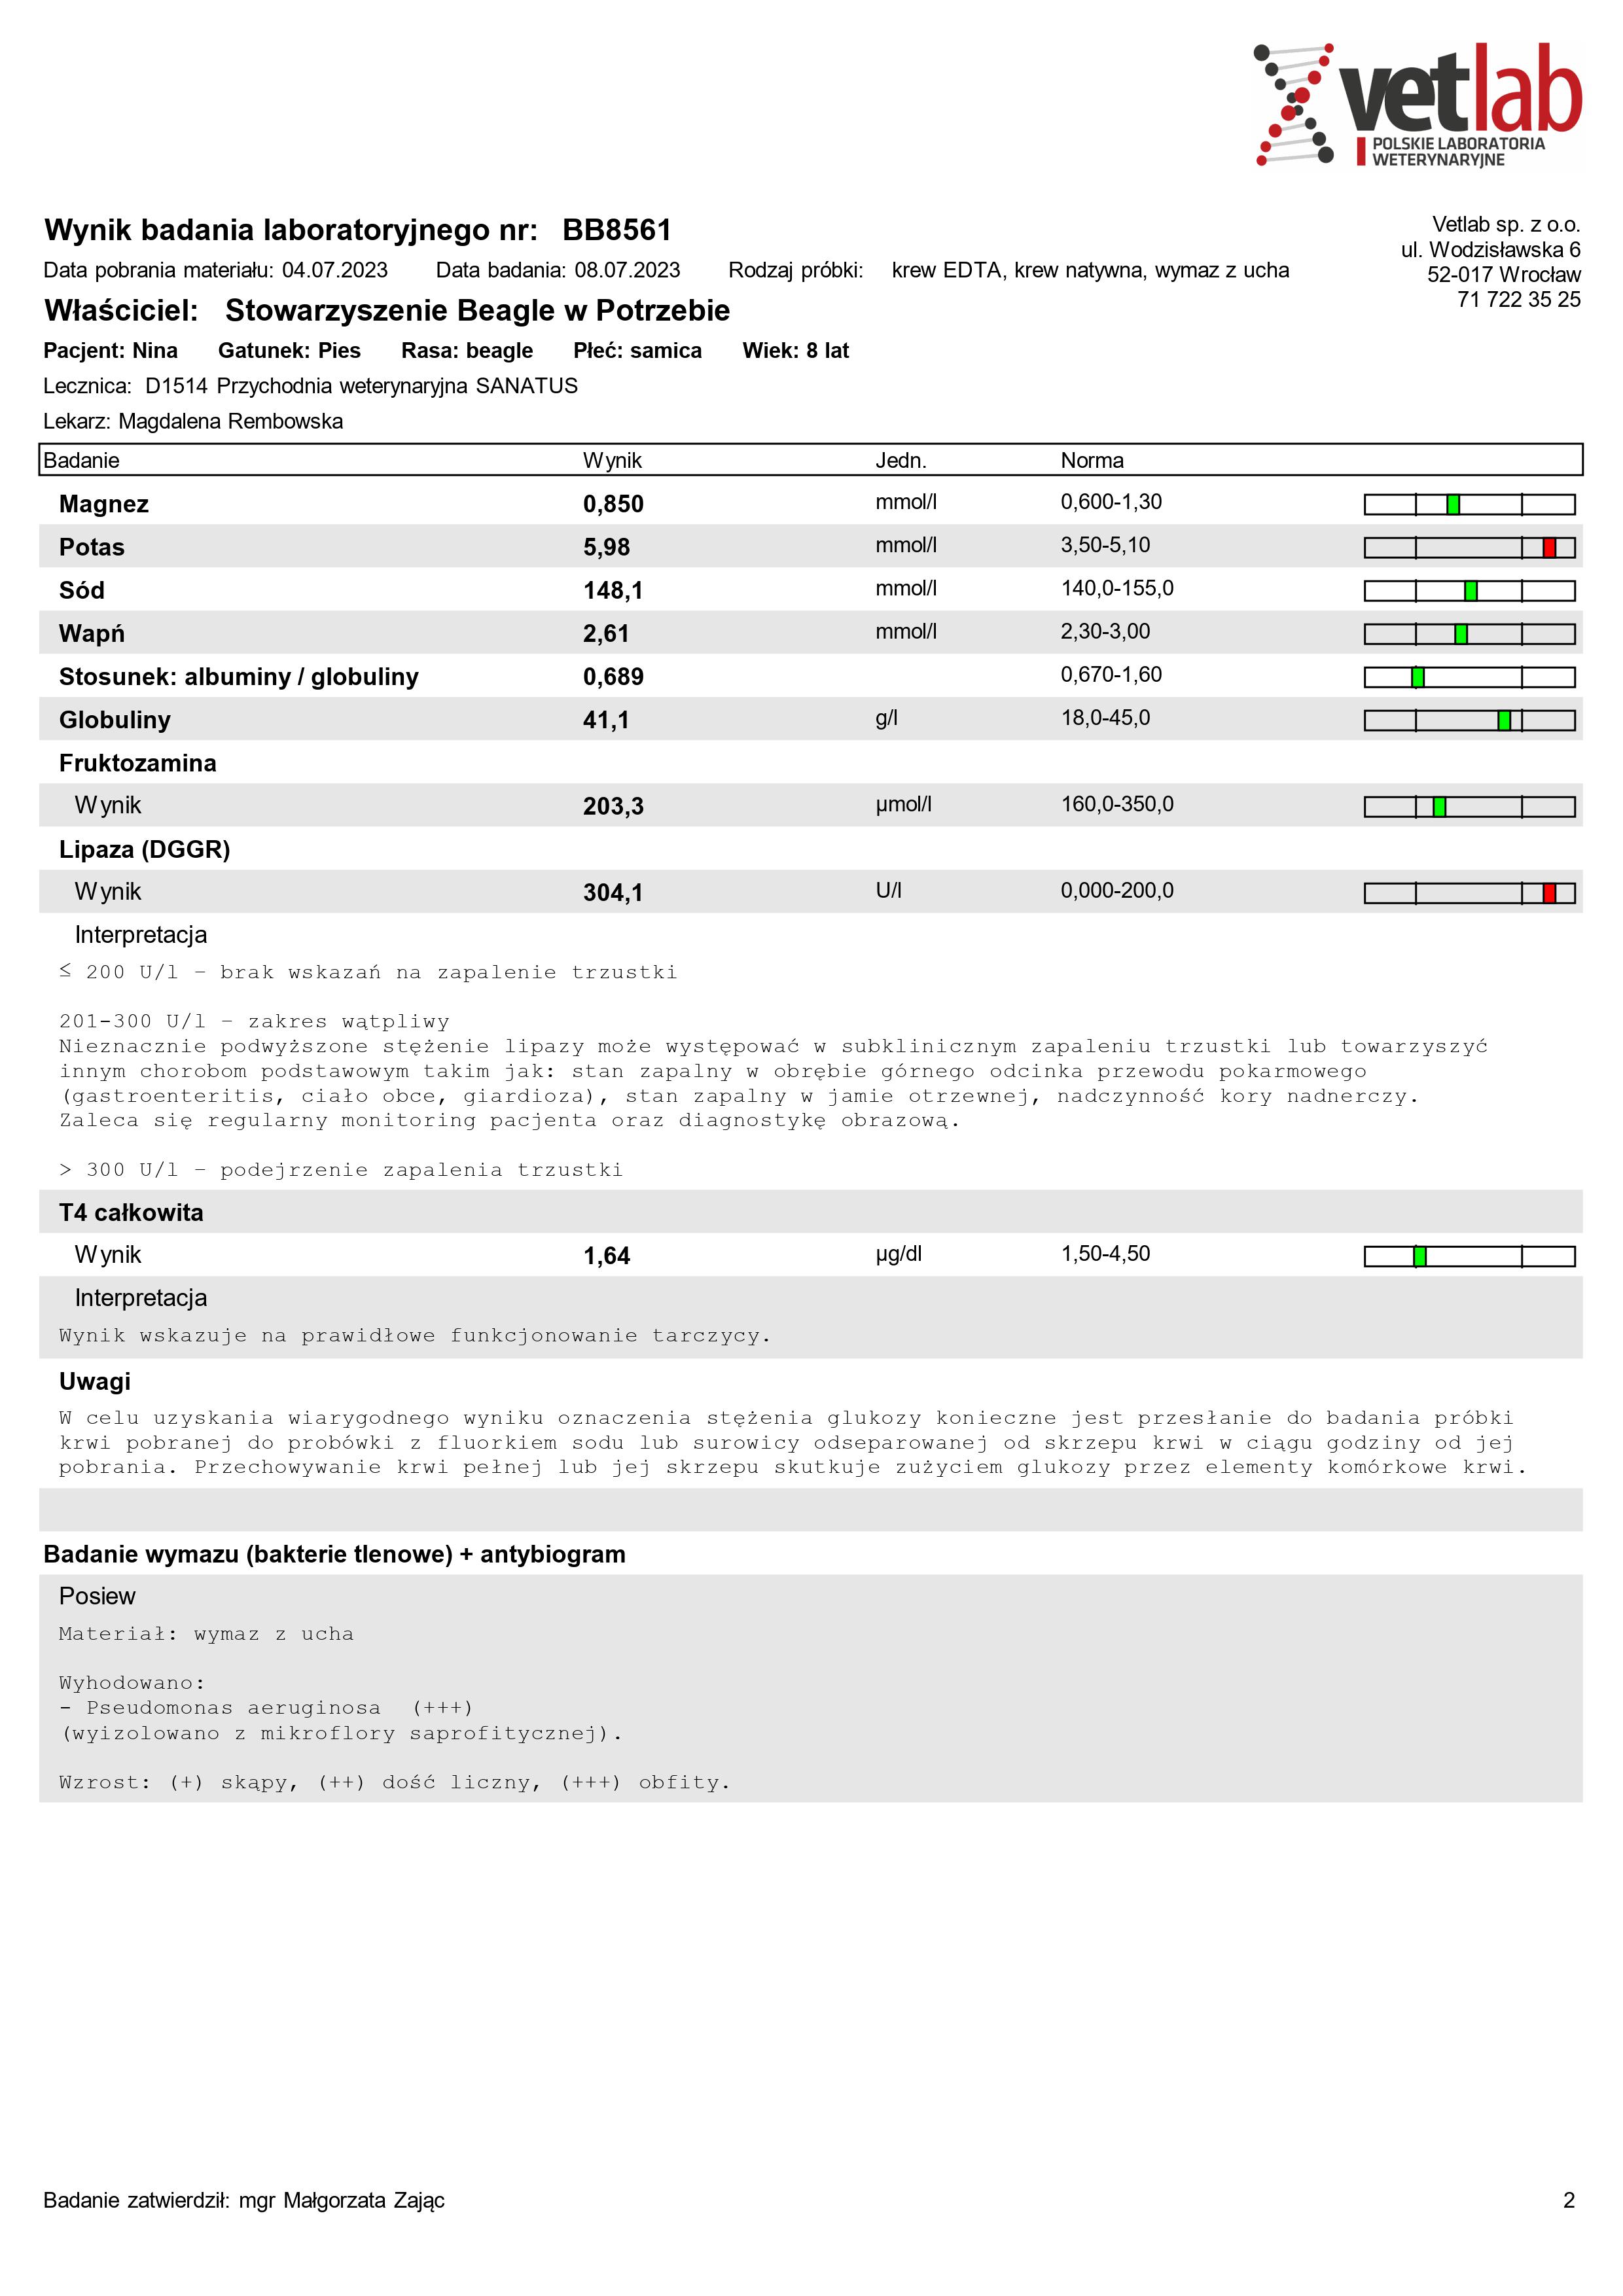Click the Wynik column header
The image size is (1623, 2296).
point(612,460)
